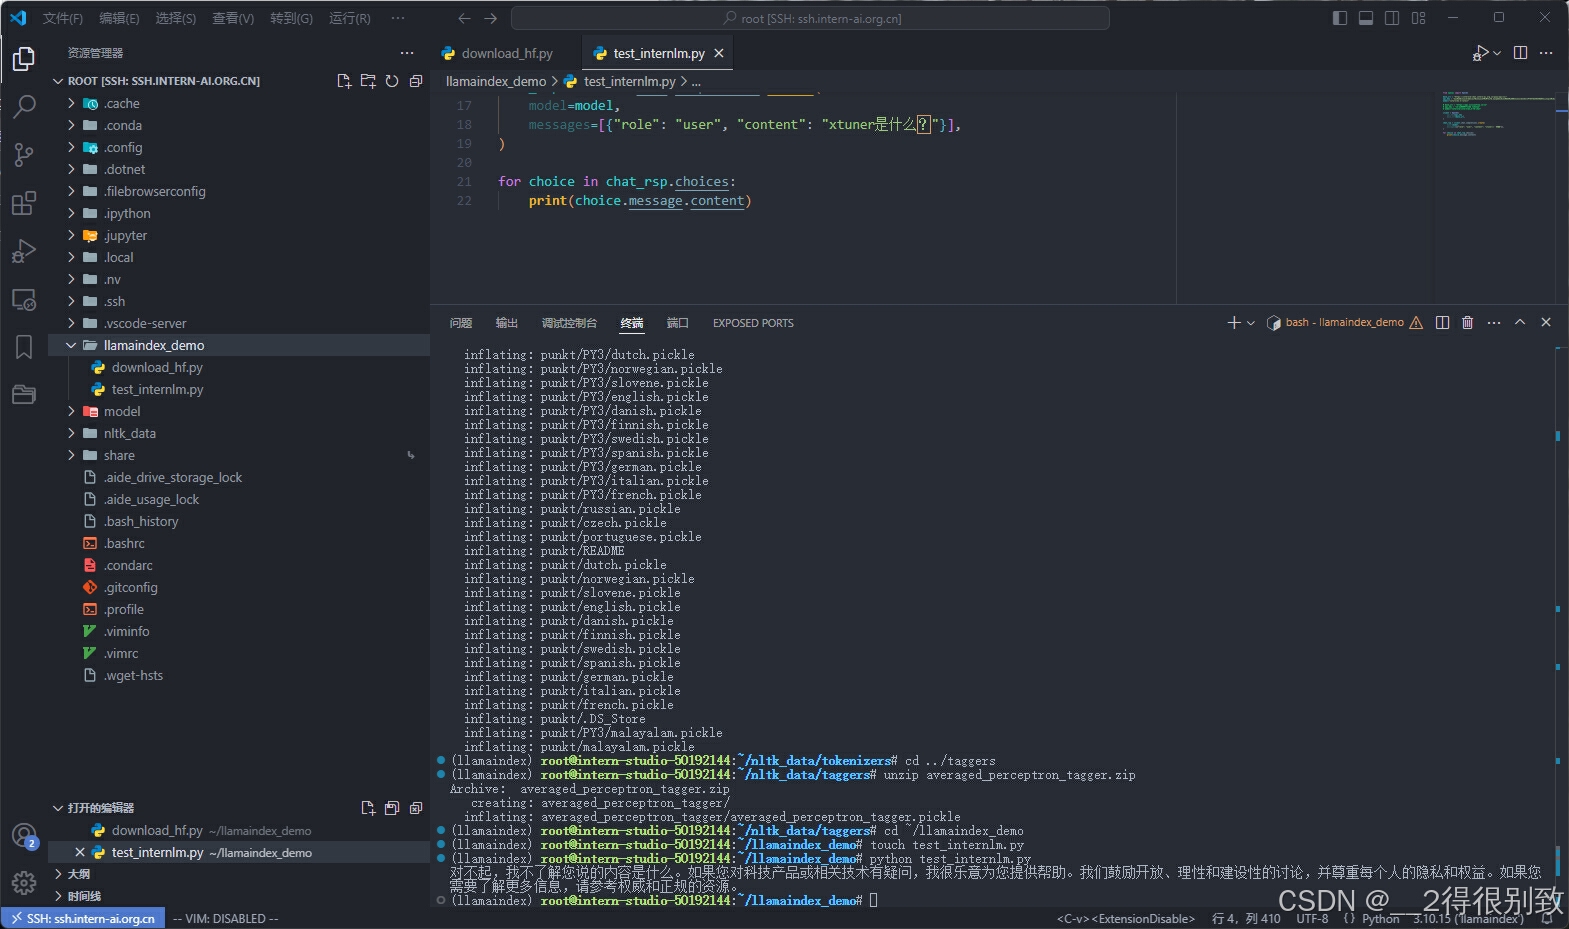Open the Accounts menu icon

[x=24, y=836]
